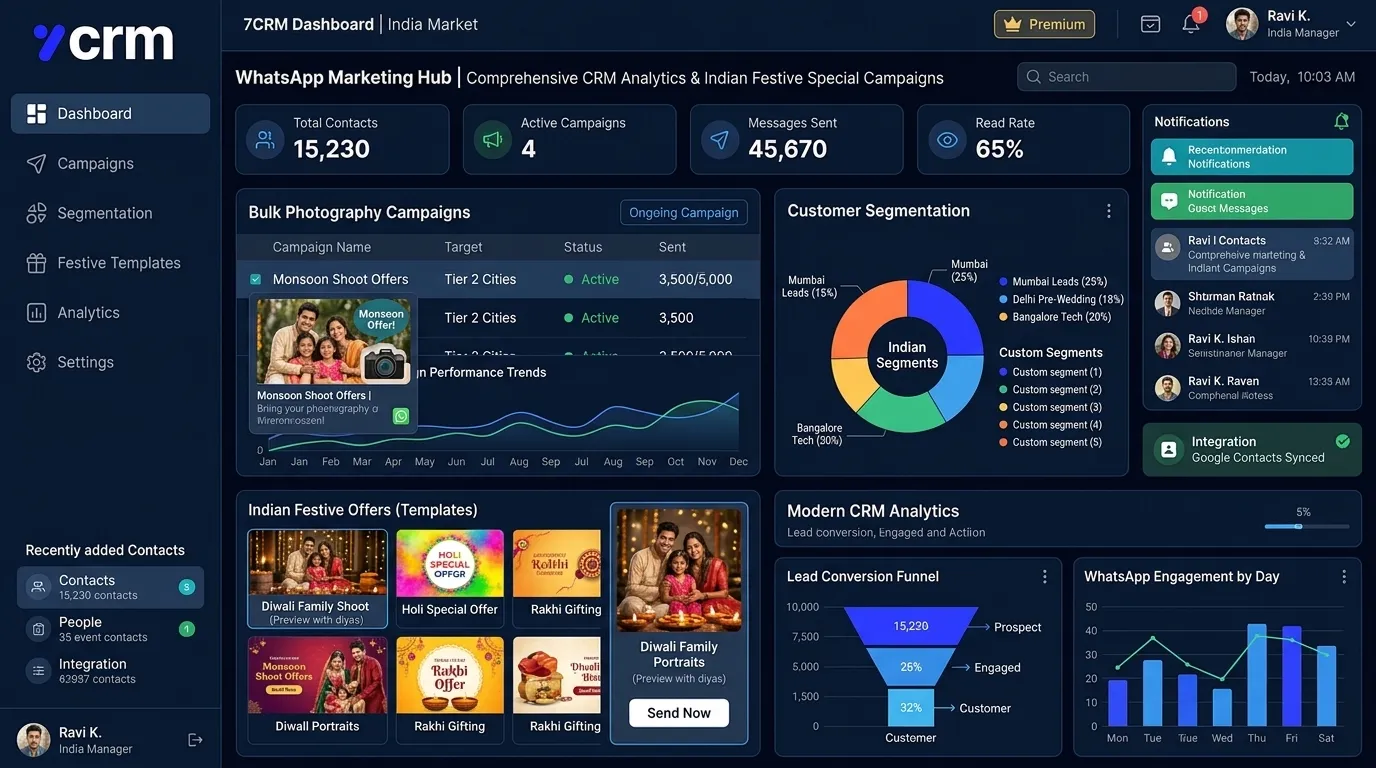Screen dimensions: 1376x768
Task: Toggle the Monsoon Shoot Offers row checkbox
Action: pos(255,280)
